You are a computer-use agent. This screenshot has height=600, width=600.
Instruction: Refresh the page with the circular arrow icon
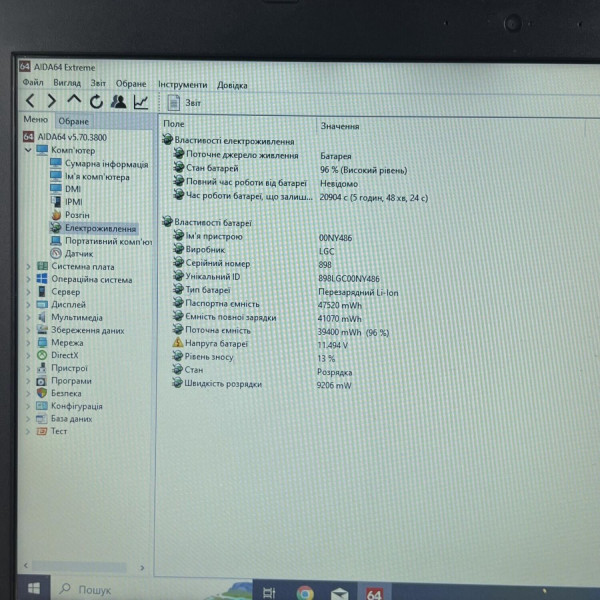point(96,101)
